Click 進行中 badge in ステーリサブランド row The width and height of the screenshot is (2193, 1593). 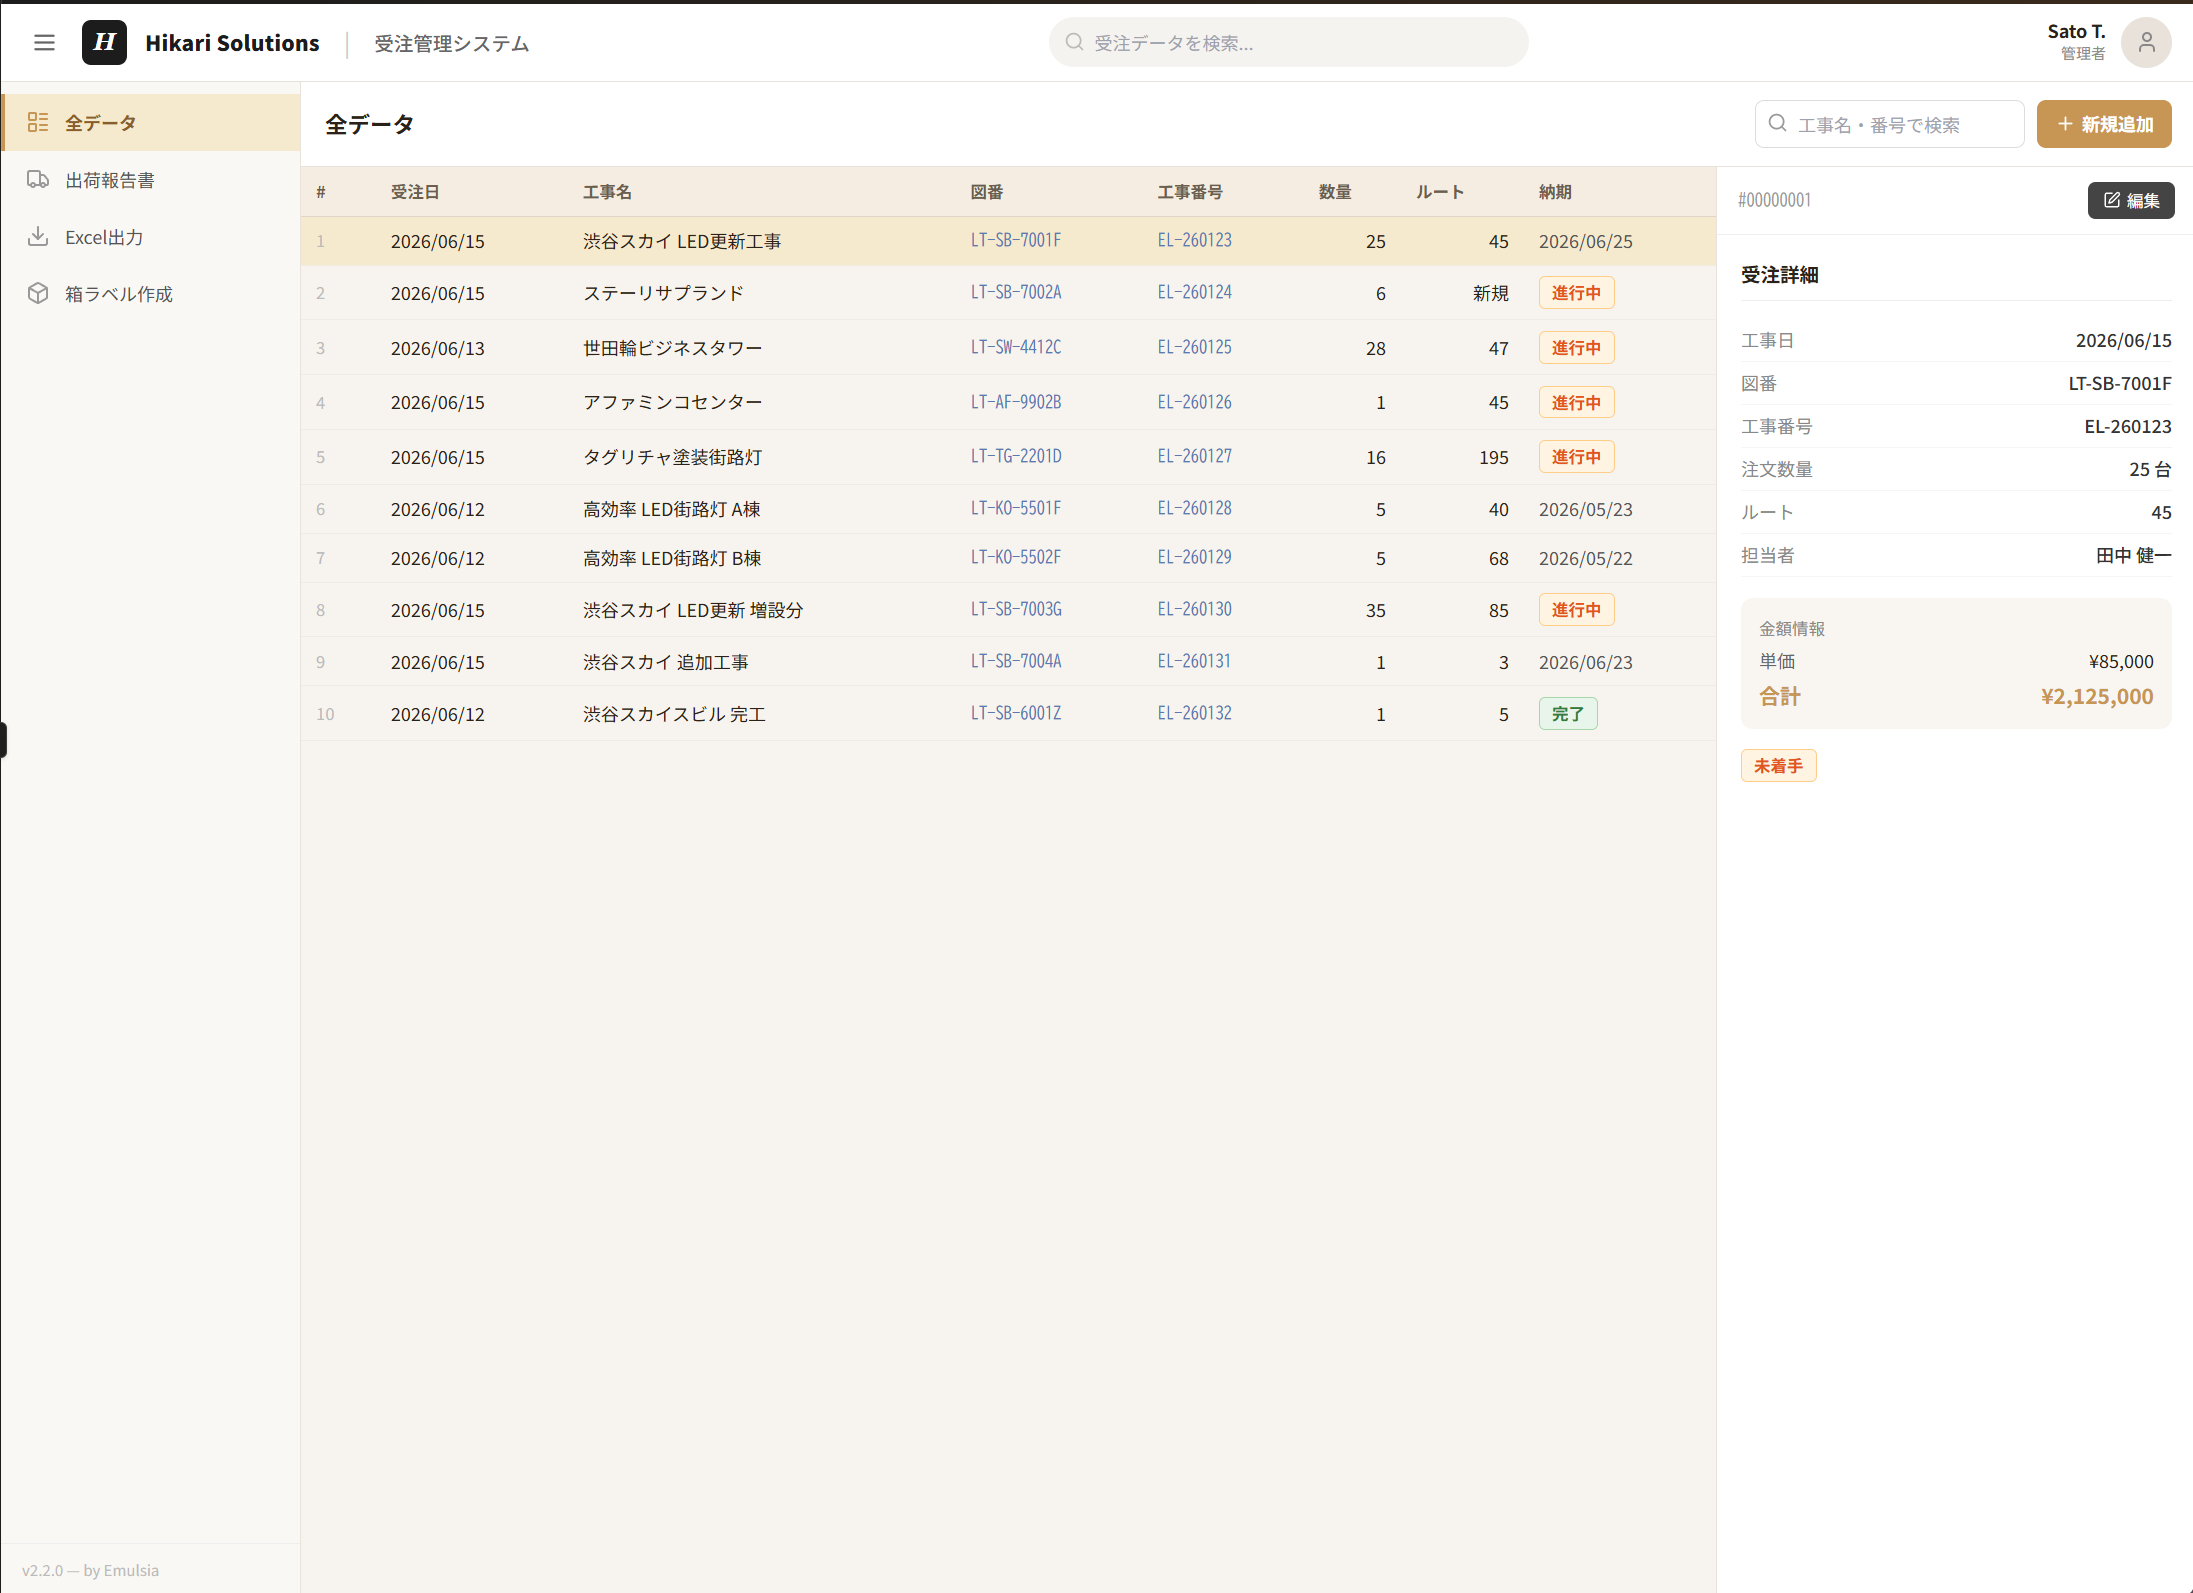coord(1576,293)
